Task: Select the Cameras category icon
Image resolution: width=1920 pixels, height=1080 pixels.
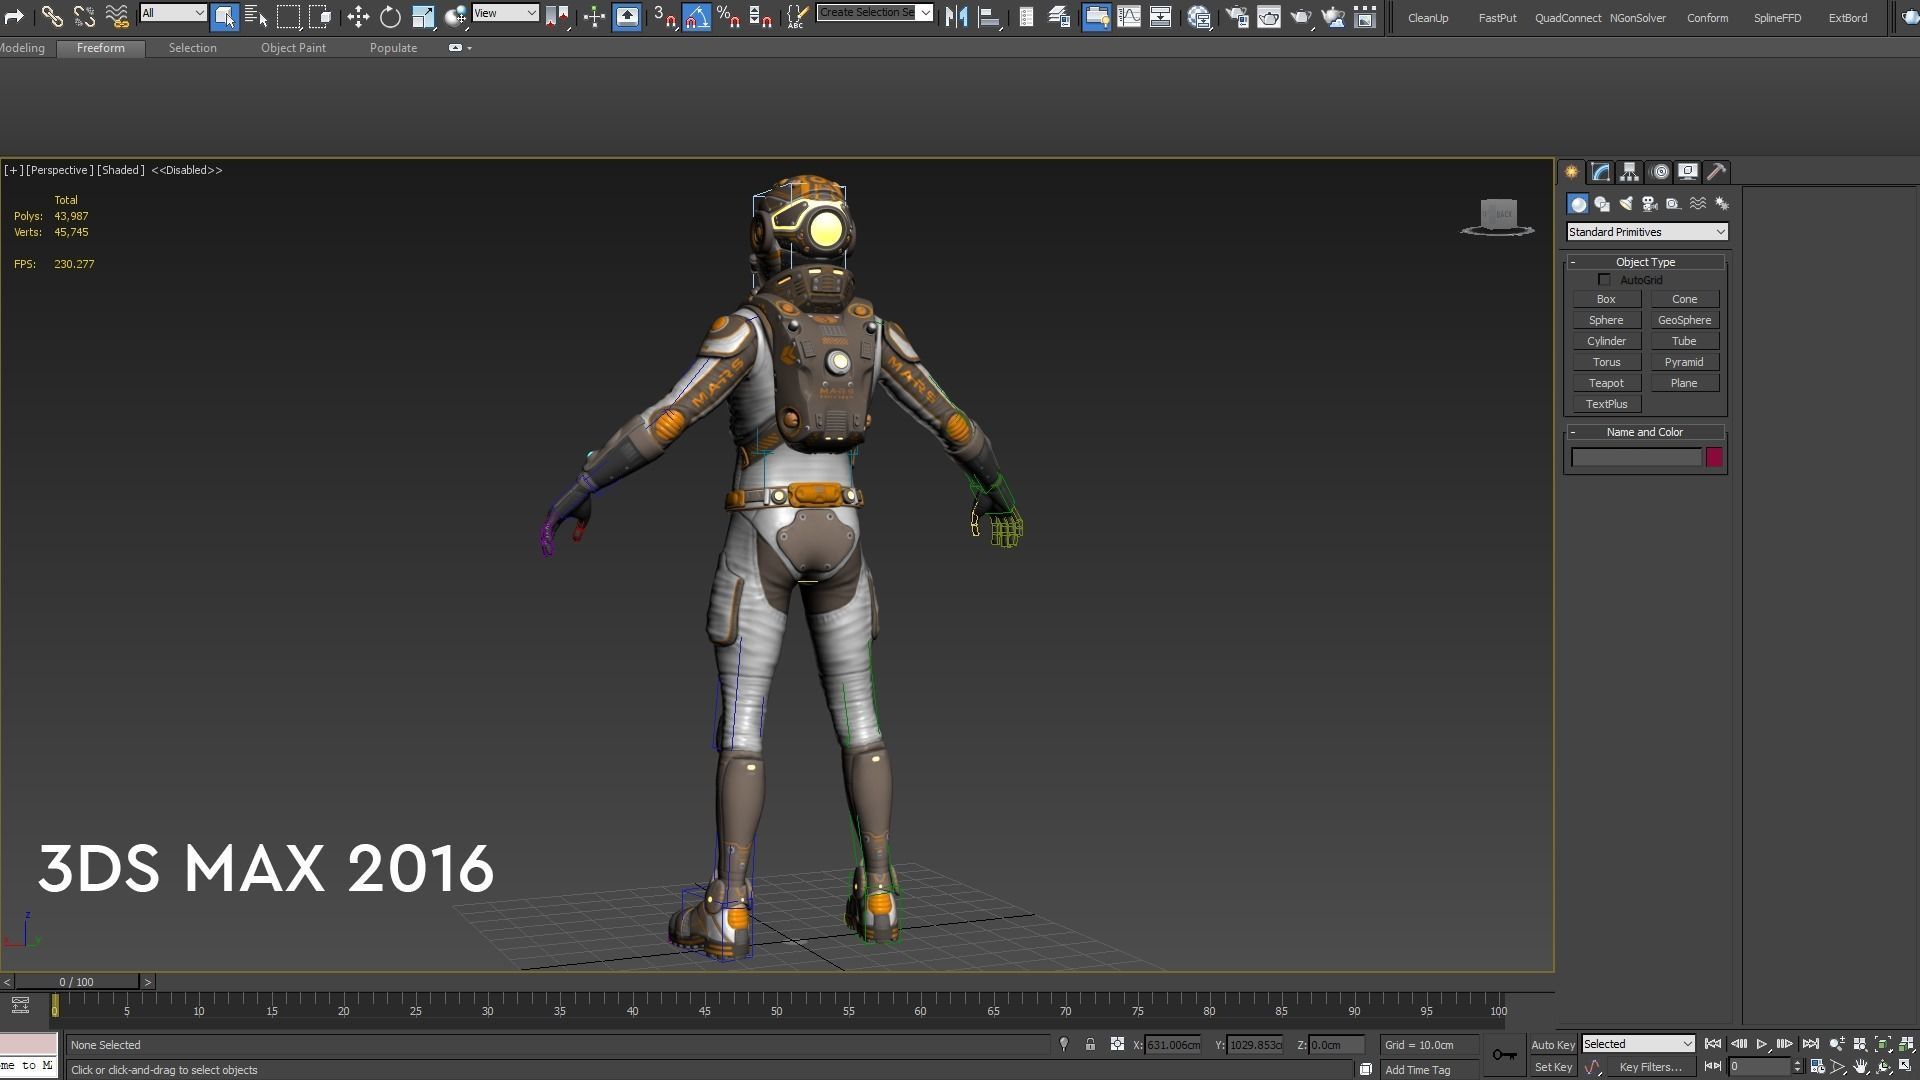Action: (x=1650, y=204)
